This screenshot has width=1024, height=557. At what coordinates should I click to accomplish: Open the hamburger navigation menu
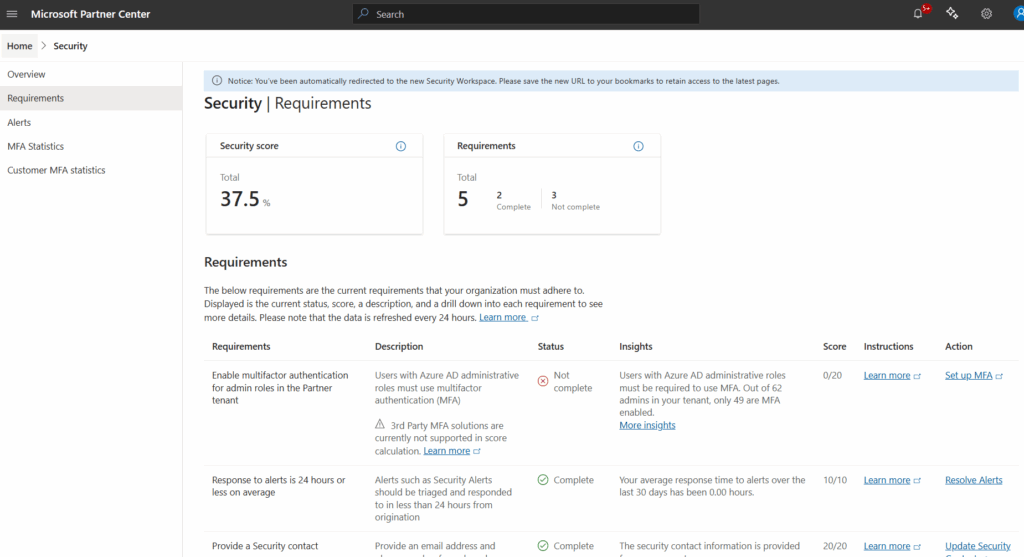[12, 14]
